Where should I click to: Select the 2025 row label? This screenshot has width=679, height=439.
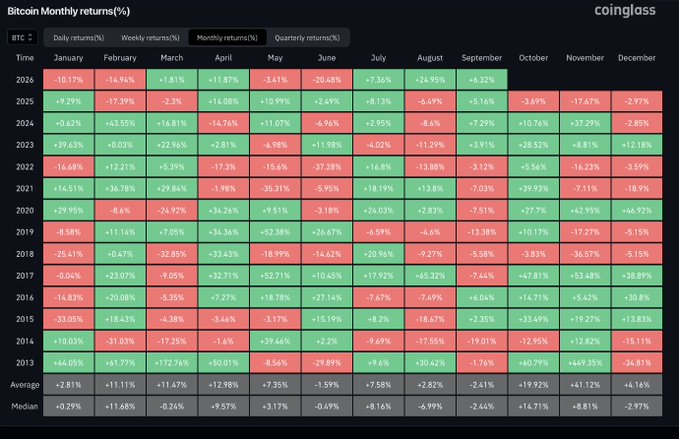point(25,101)
